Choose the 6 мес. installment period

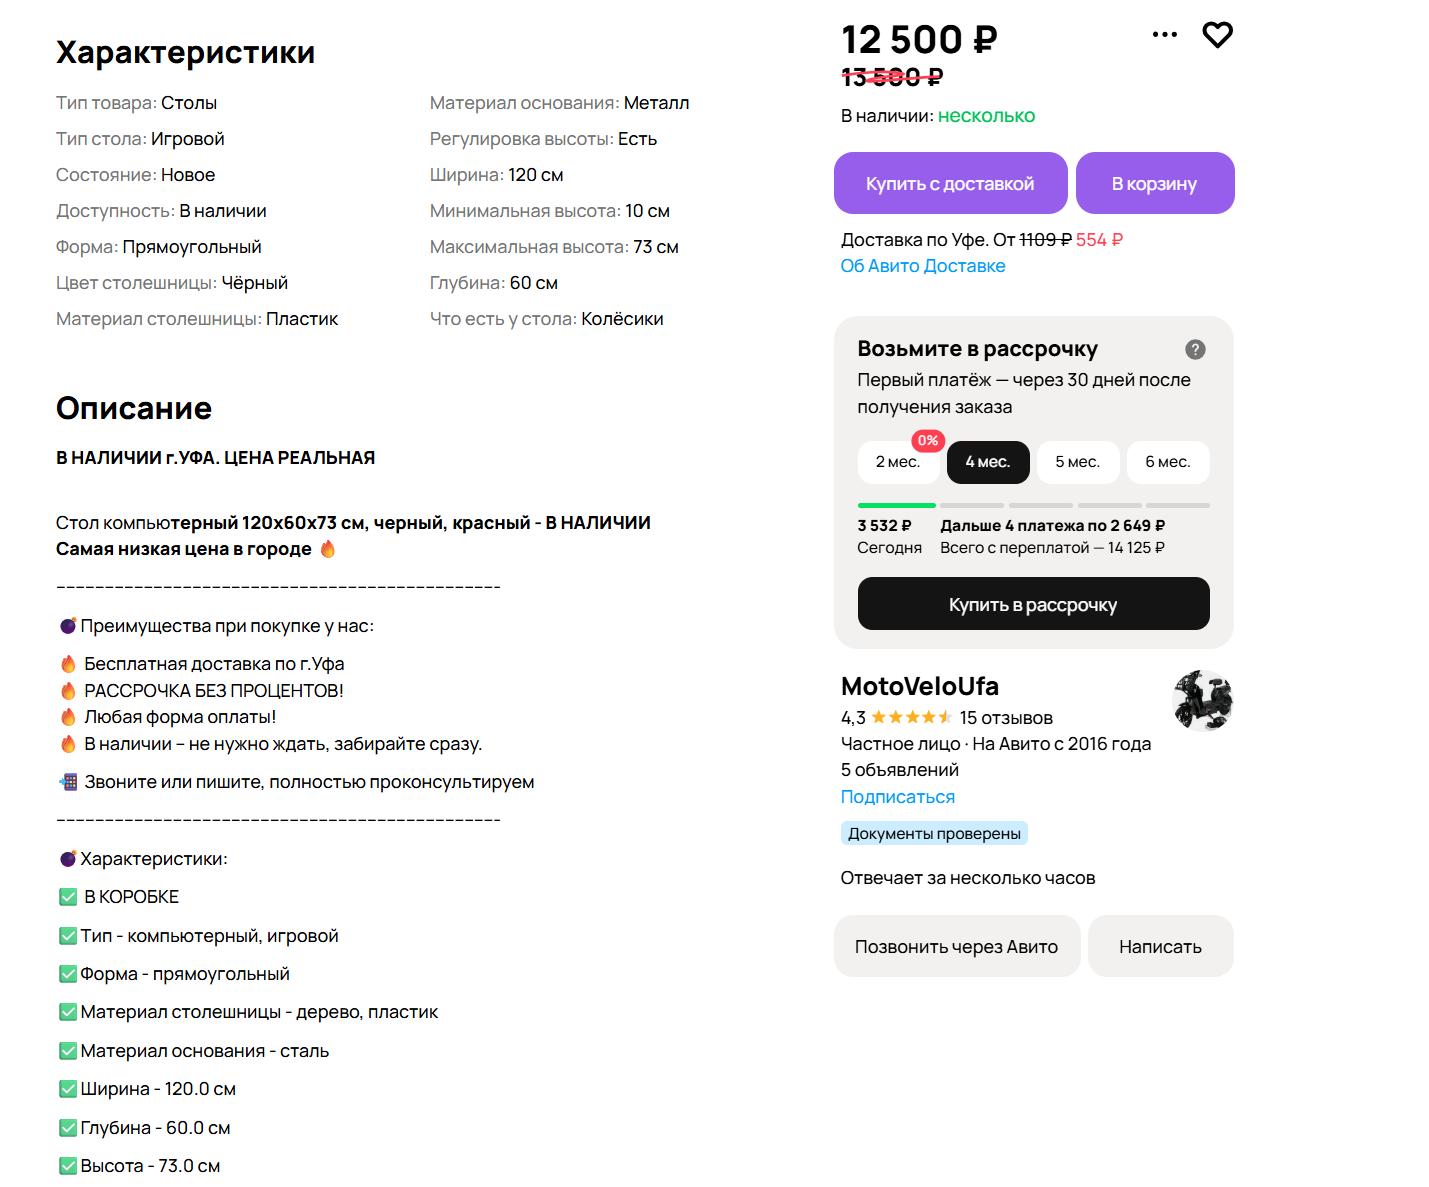point(1168,462)
